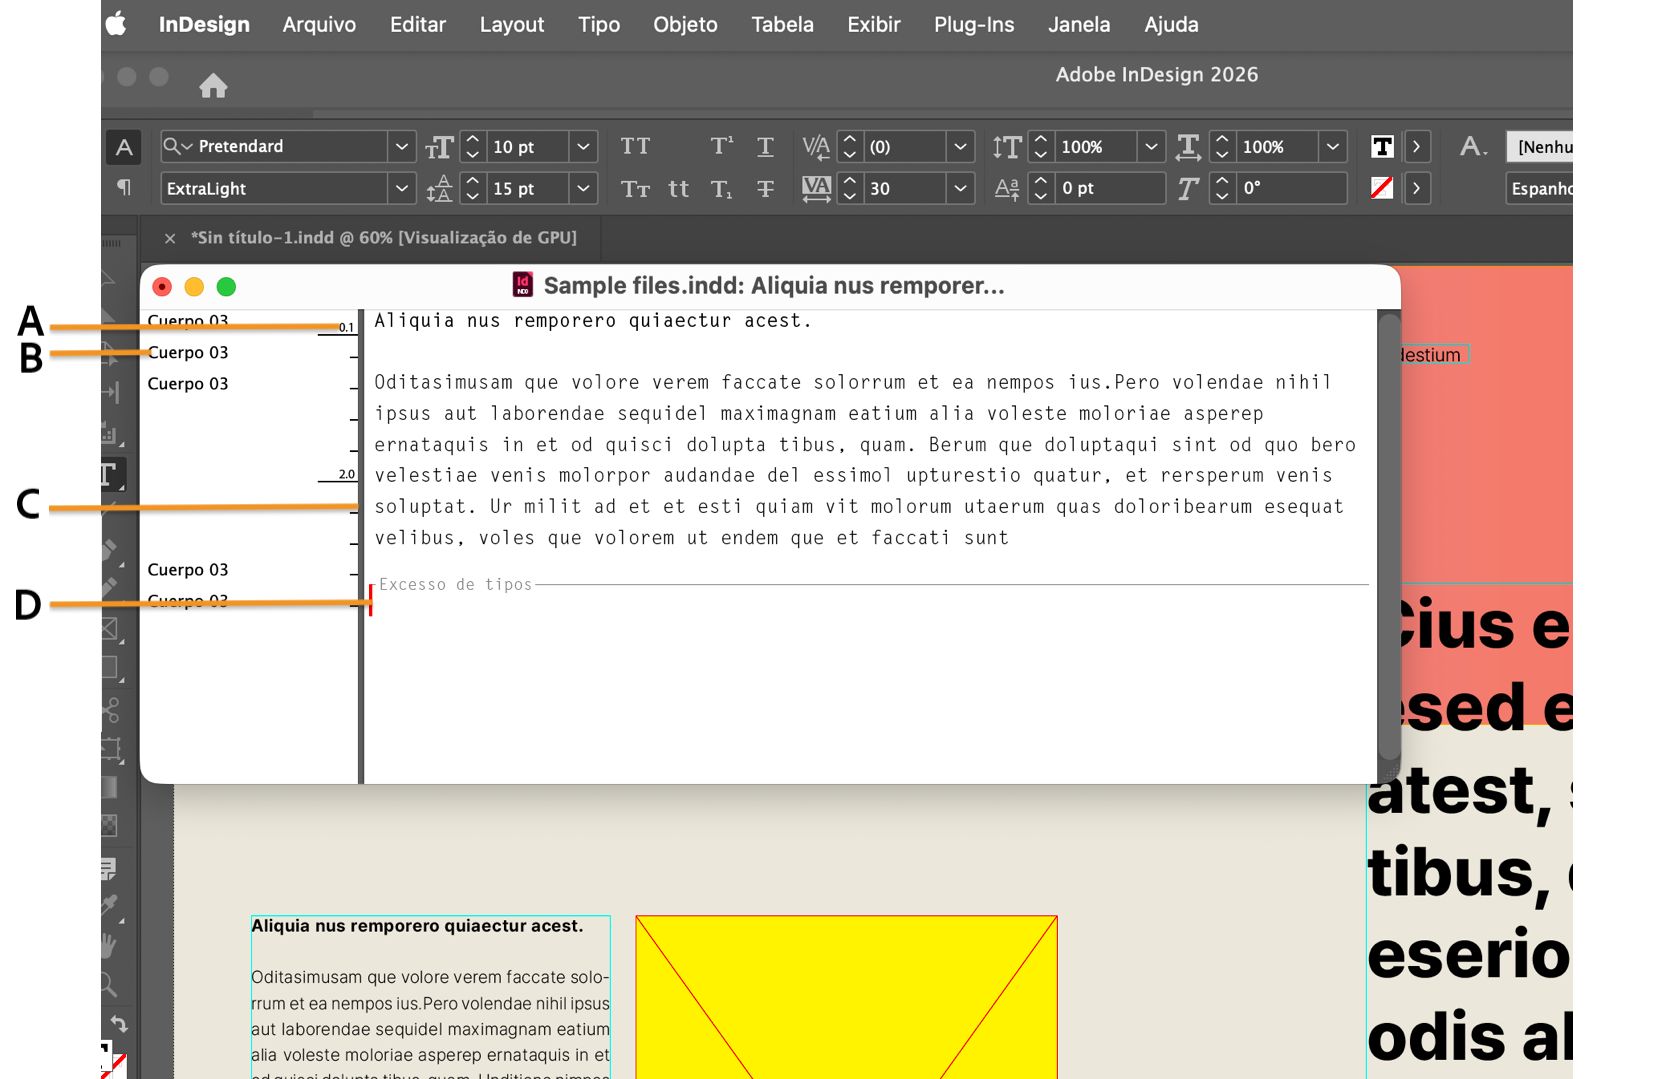Open the Pretendard font family dropdown
The width and height of the screenshot is (1670, 1079).
pyautogui.click(x=401, y=147)
